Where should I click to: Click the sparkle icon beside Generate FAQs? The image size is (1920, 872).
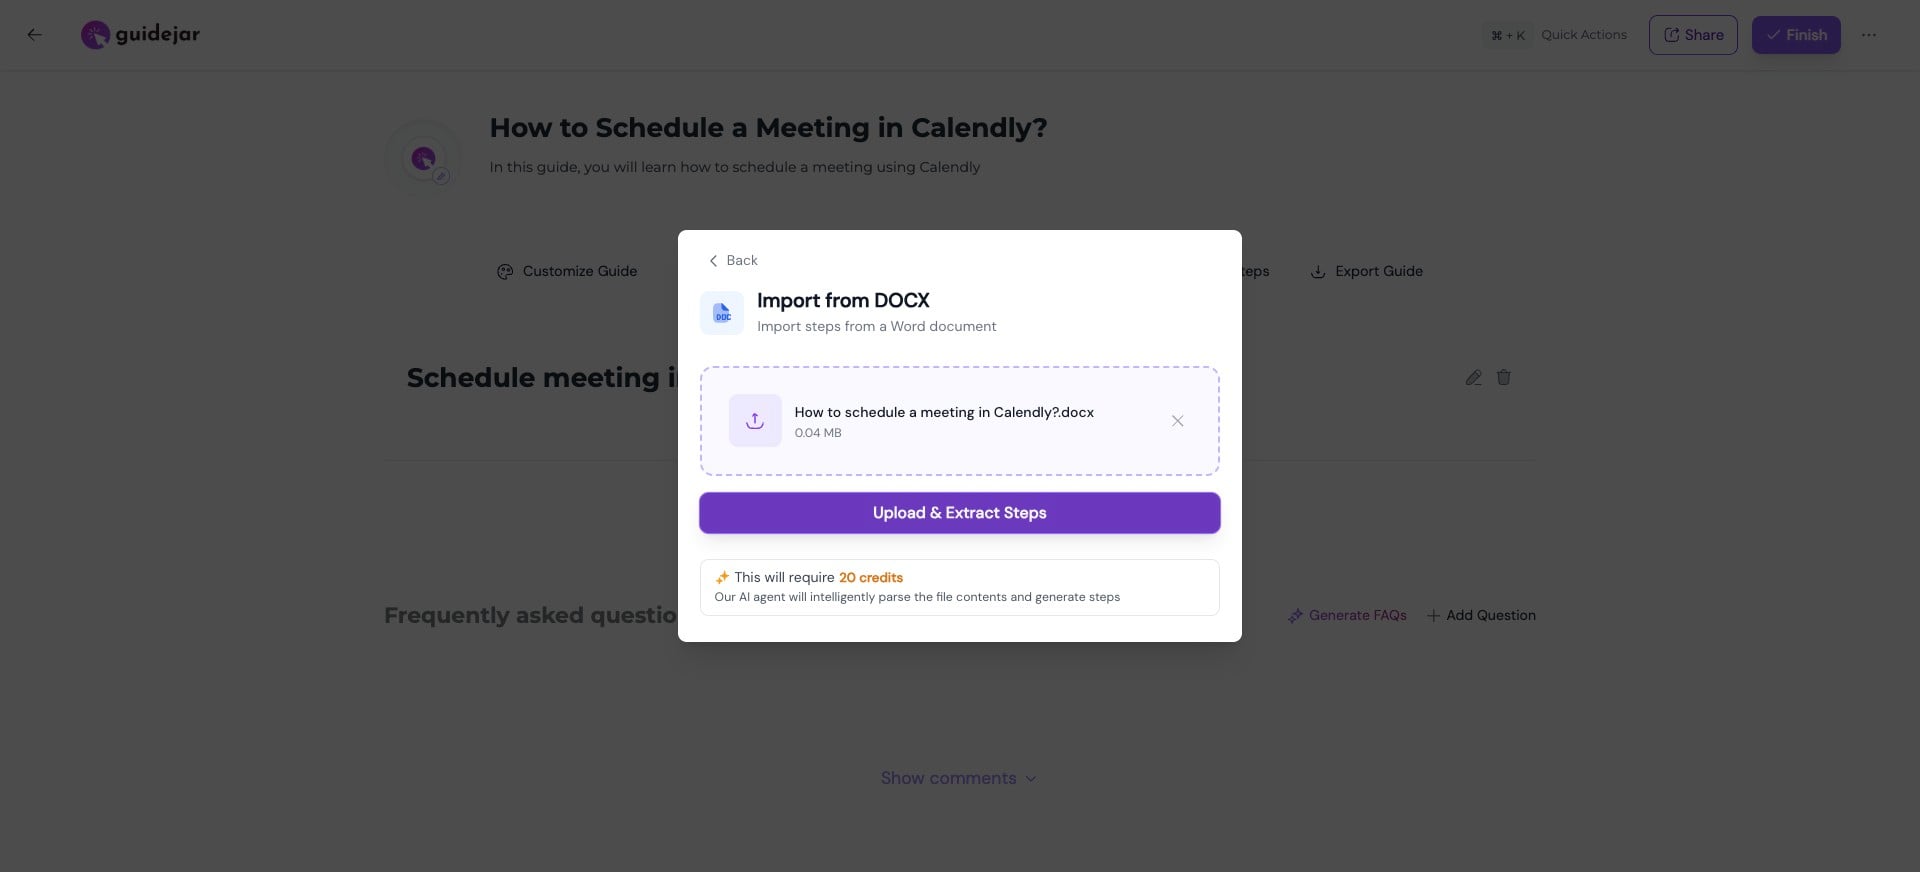[x=1295, y=615]
